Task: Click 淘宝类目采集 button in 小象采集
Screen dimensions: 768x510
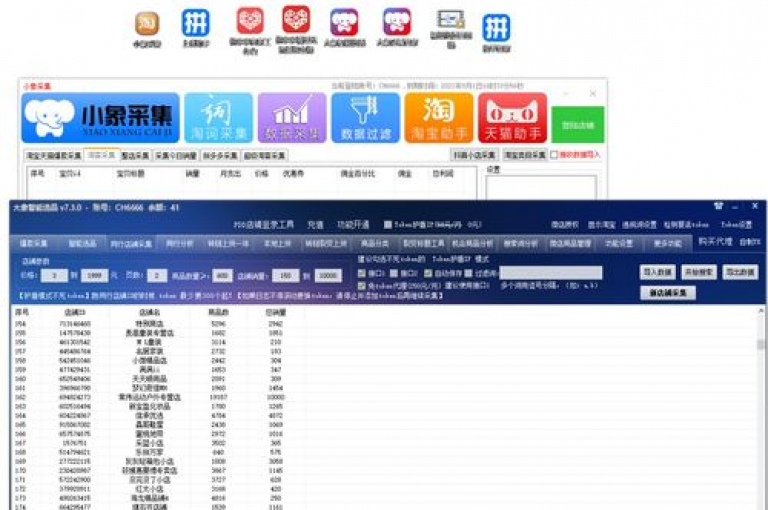Action: point(525,155)
